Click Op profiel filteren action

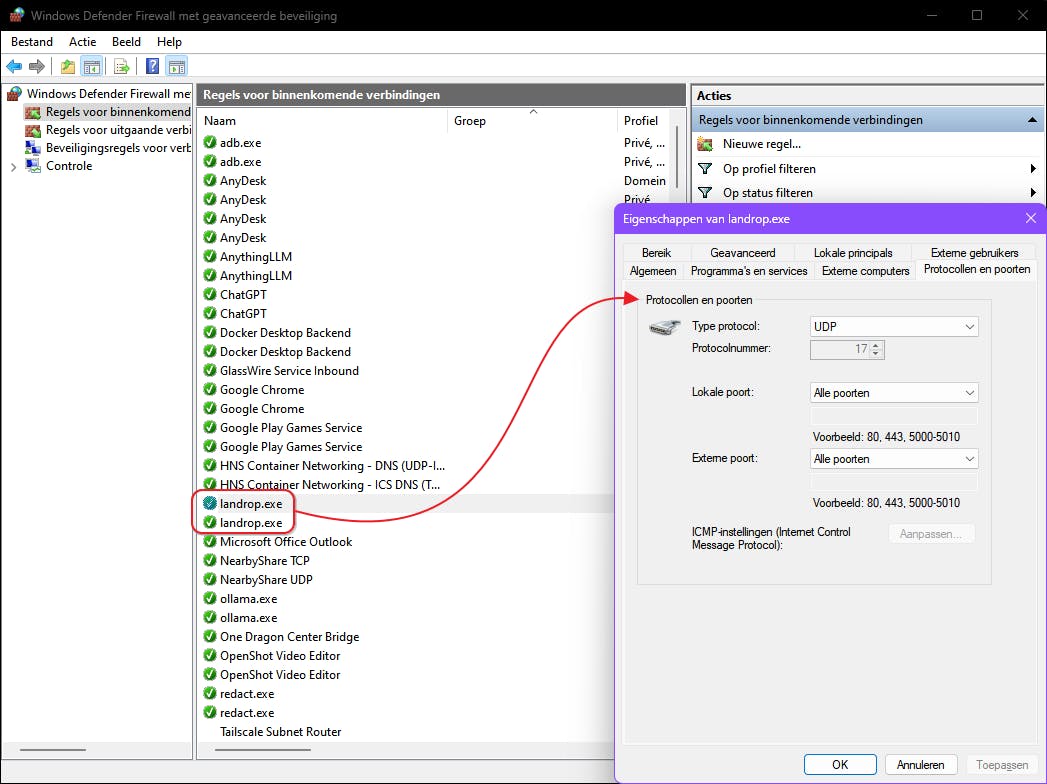[x=769, y=168]
